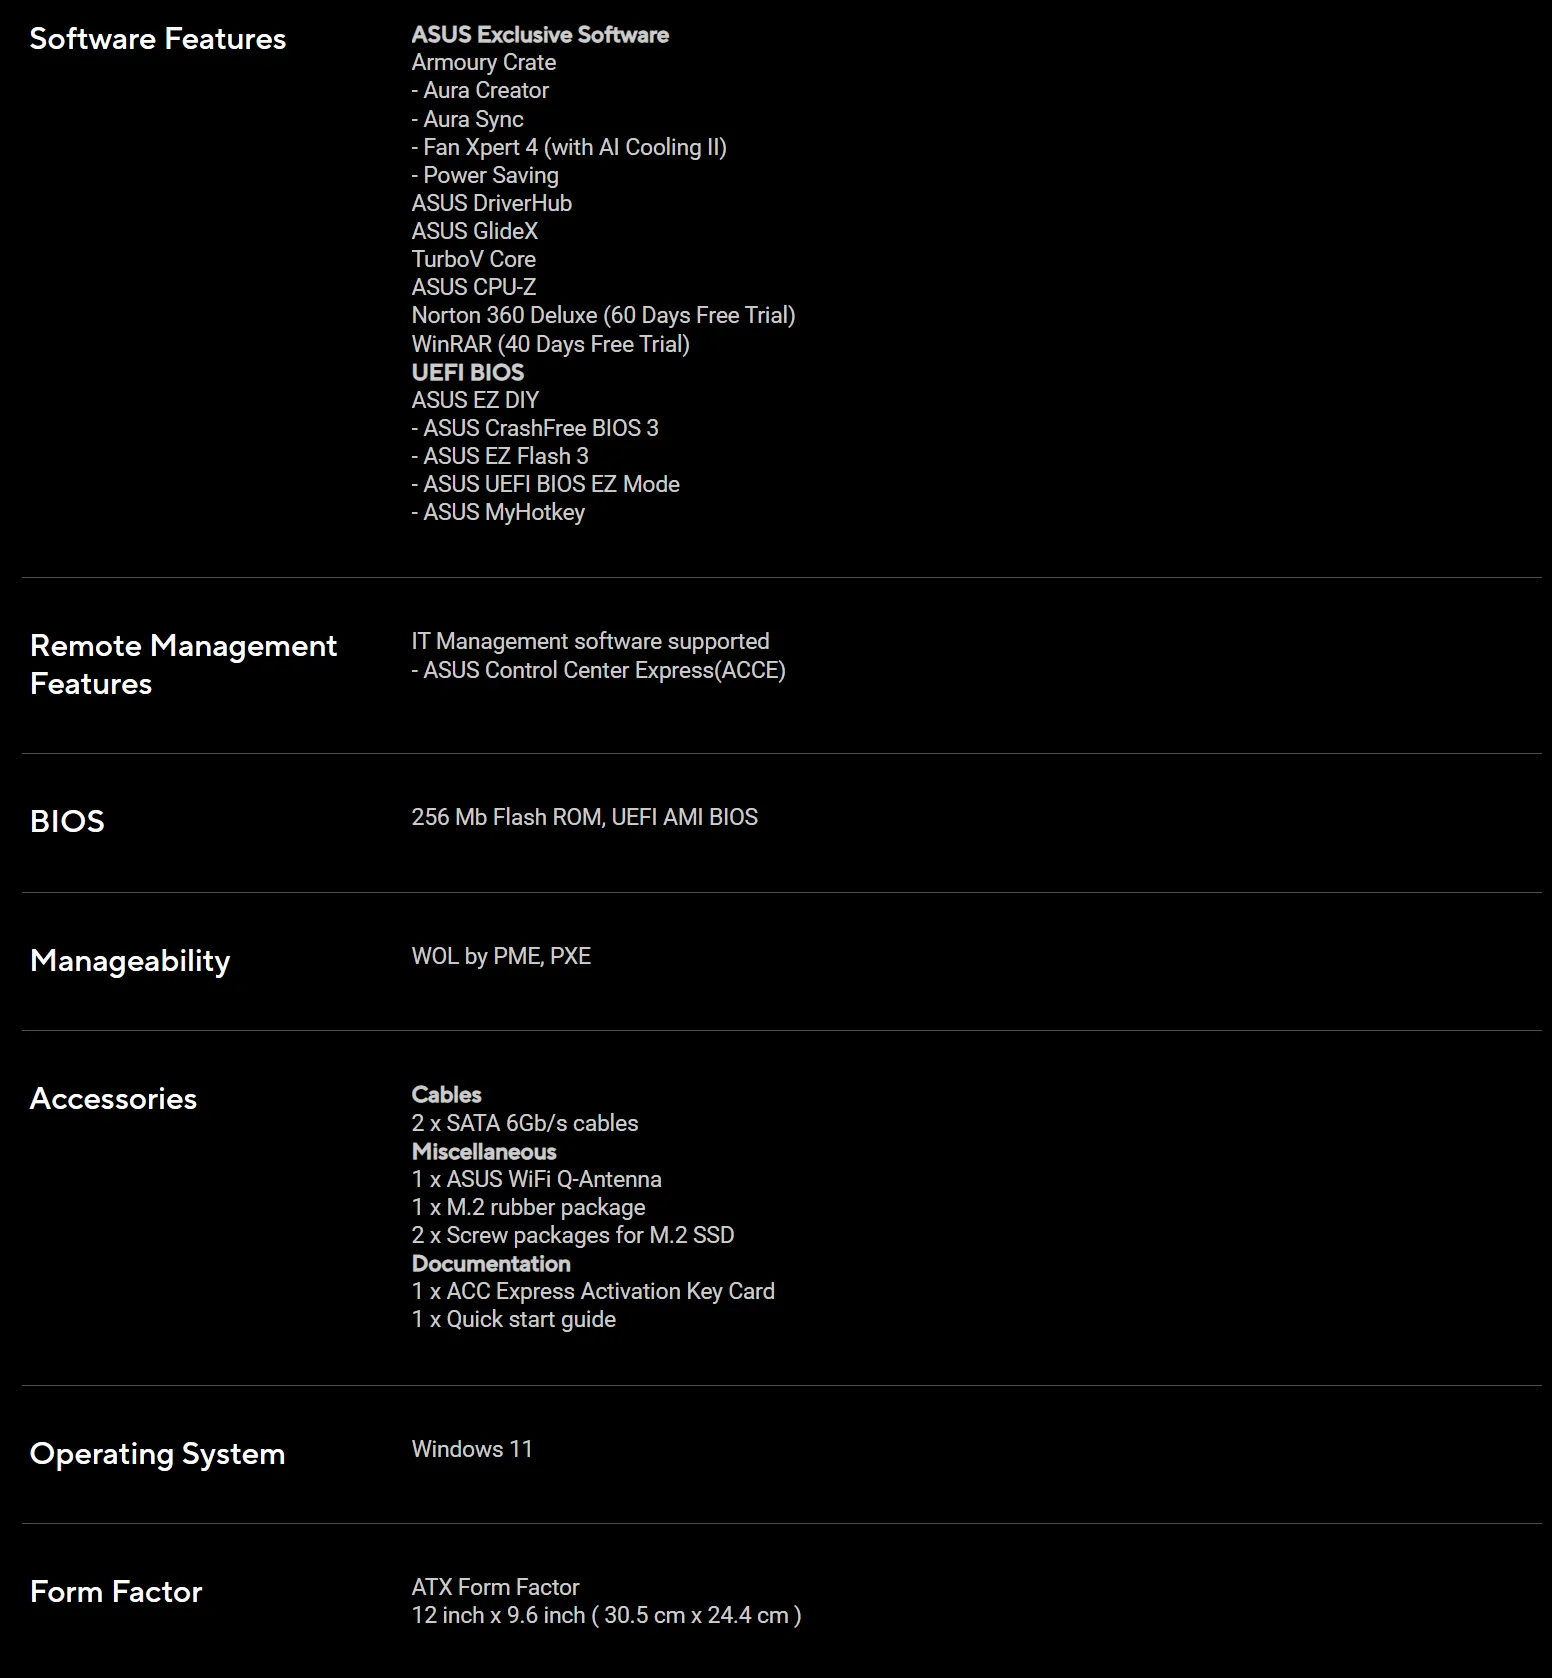Click the ASUS CrashFree BIOS 3 item
This screenshot has width=1552, height=1678.
(535, 428)
